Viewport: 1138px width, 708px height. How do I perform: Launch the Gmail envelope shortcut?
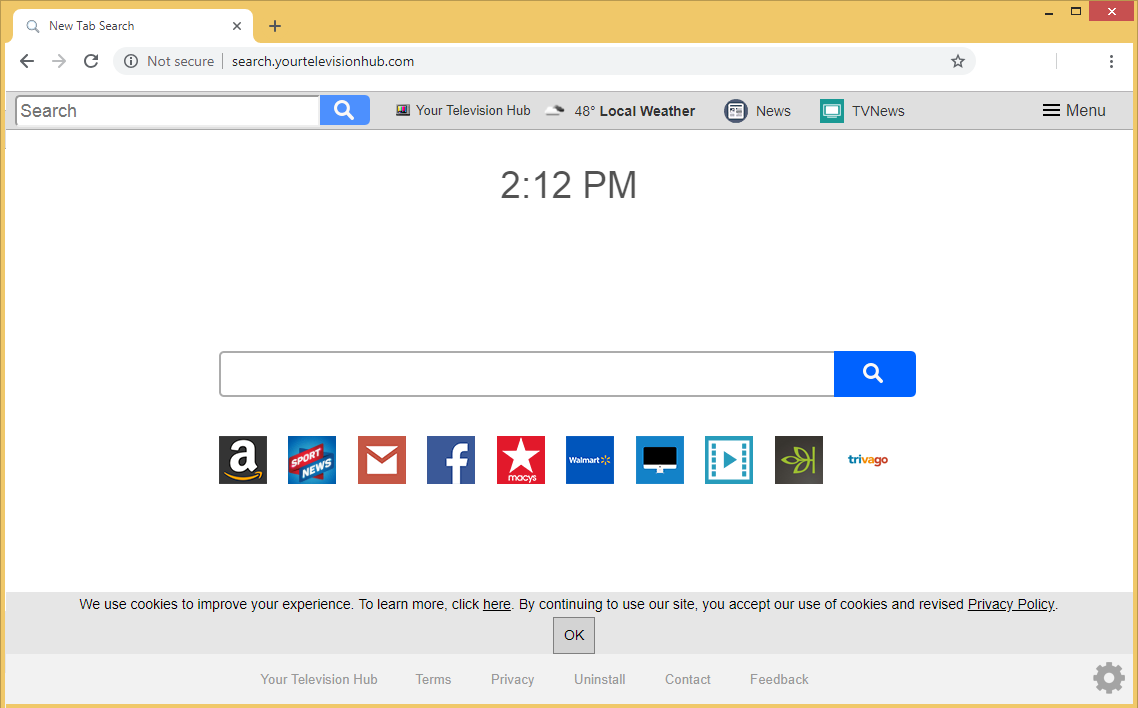click(x=382, y=460)
